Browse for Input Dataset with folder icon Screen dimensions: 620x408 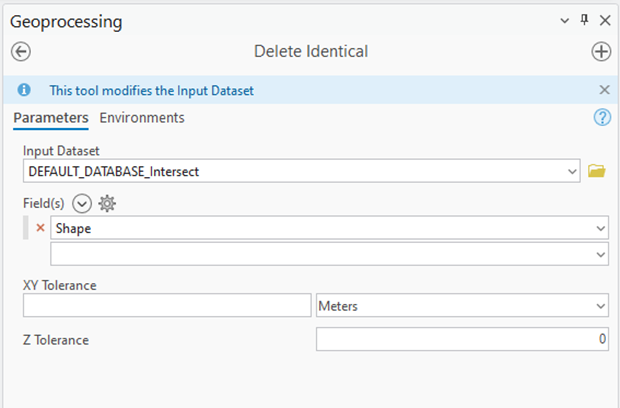pyautogui.click(x=597, y=171)
